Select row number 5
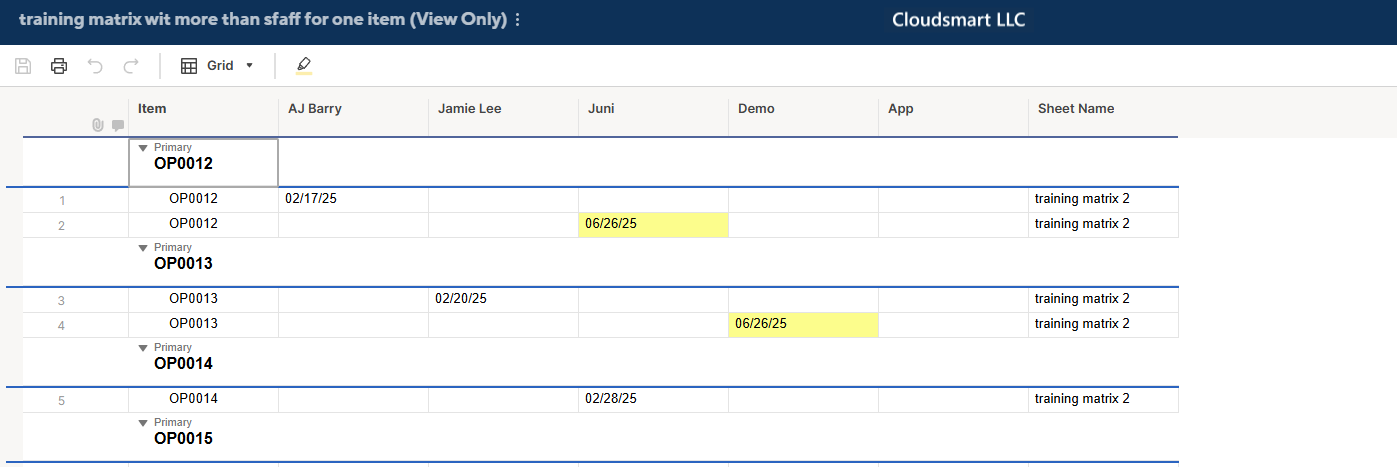The image size is (1397, 467). (x=62, y=401)
